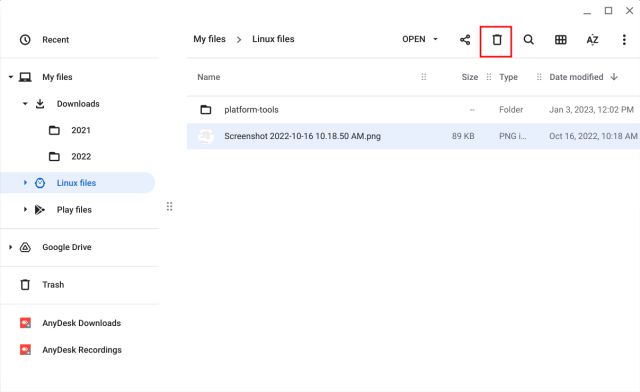Image resolution: width=640 pixels, height=392 pixels.
Task: Open the OPEN dropdown arrow
Action: point(436,39)
